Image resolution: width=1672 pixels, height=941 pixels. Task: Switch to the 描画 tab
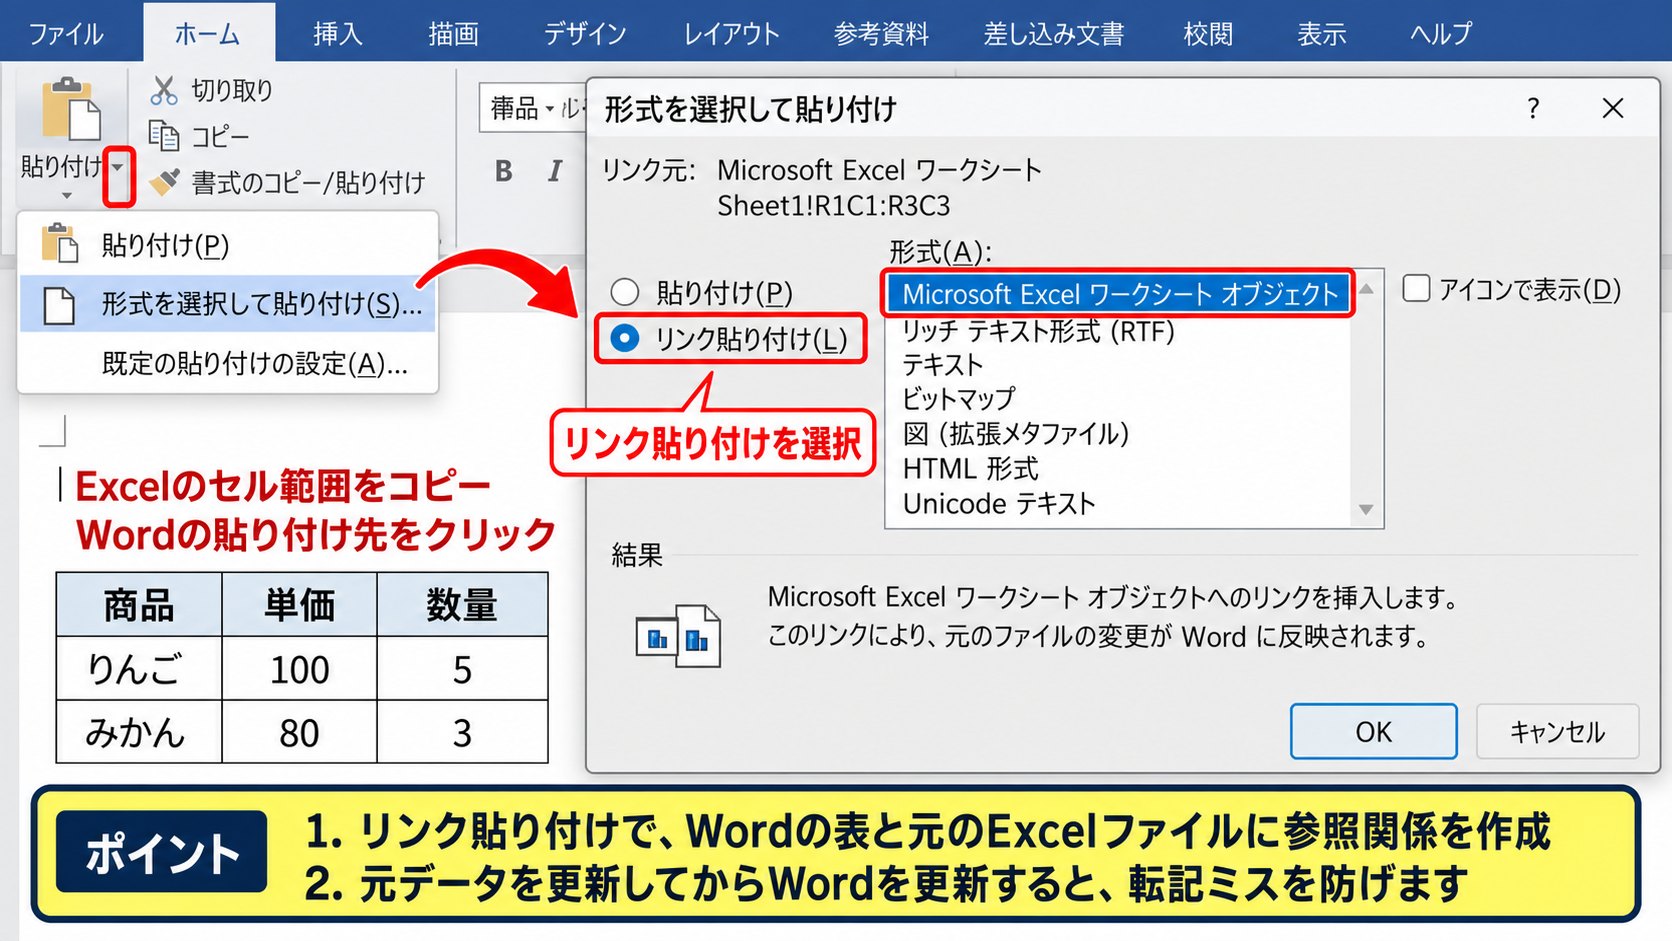(453, 33)
